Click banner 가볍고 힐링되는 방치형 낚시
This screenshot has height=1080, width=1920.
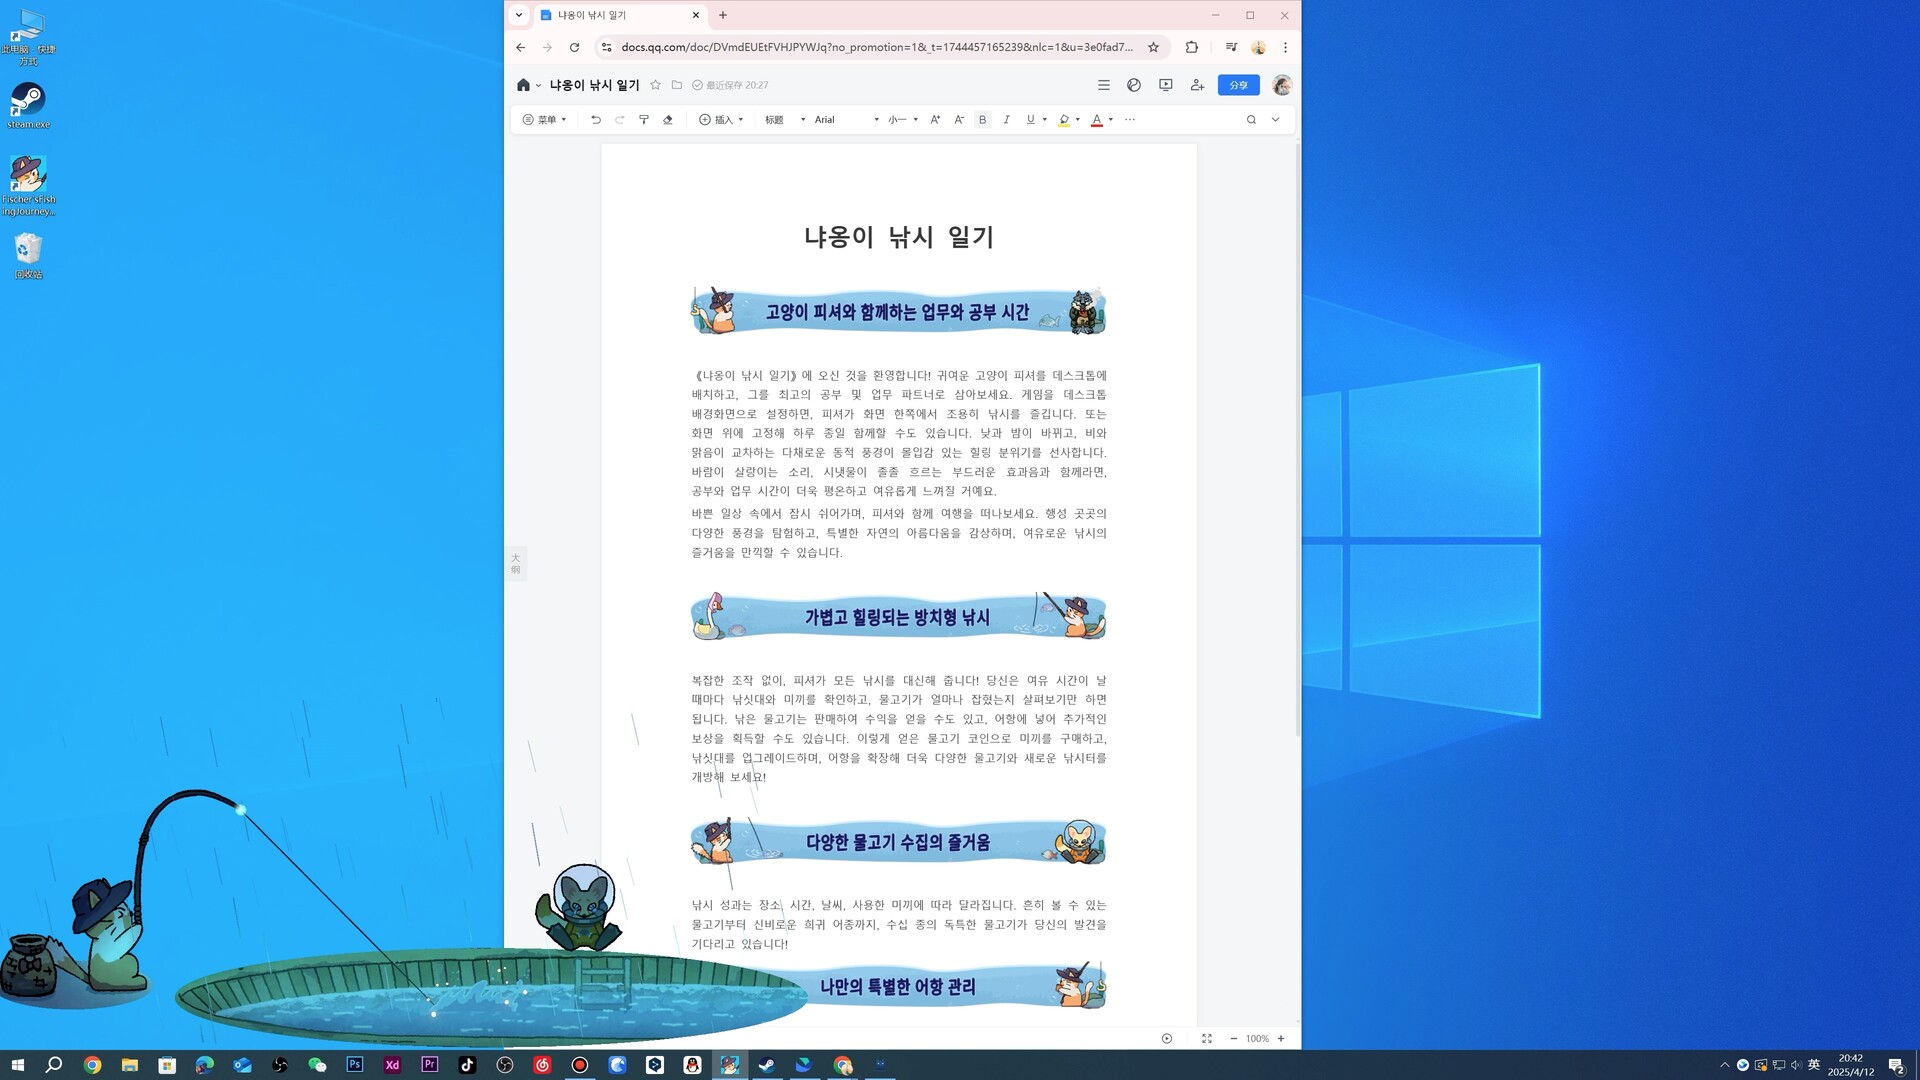[898, 617]
